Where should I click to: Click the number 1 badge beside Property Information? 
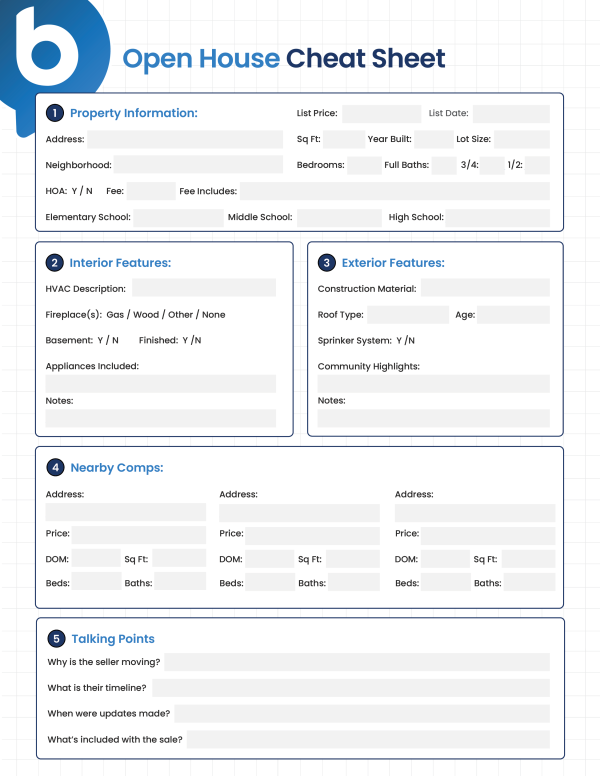coord(55,113)
